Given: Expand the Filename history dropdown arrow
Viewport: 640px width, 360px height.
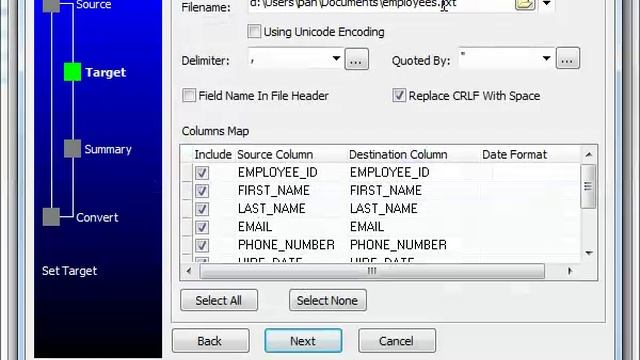Looking at the screenshot, I should [x=547, y=4].
